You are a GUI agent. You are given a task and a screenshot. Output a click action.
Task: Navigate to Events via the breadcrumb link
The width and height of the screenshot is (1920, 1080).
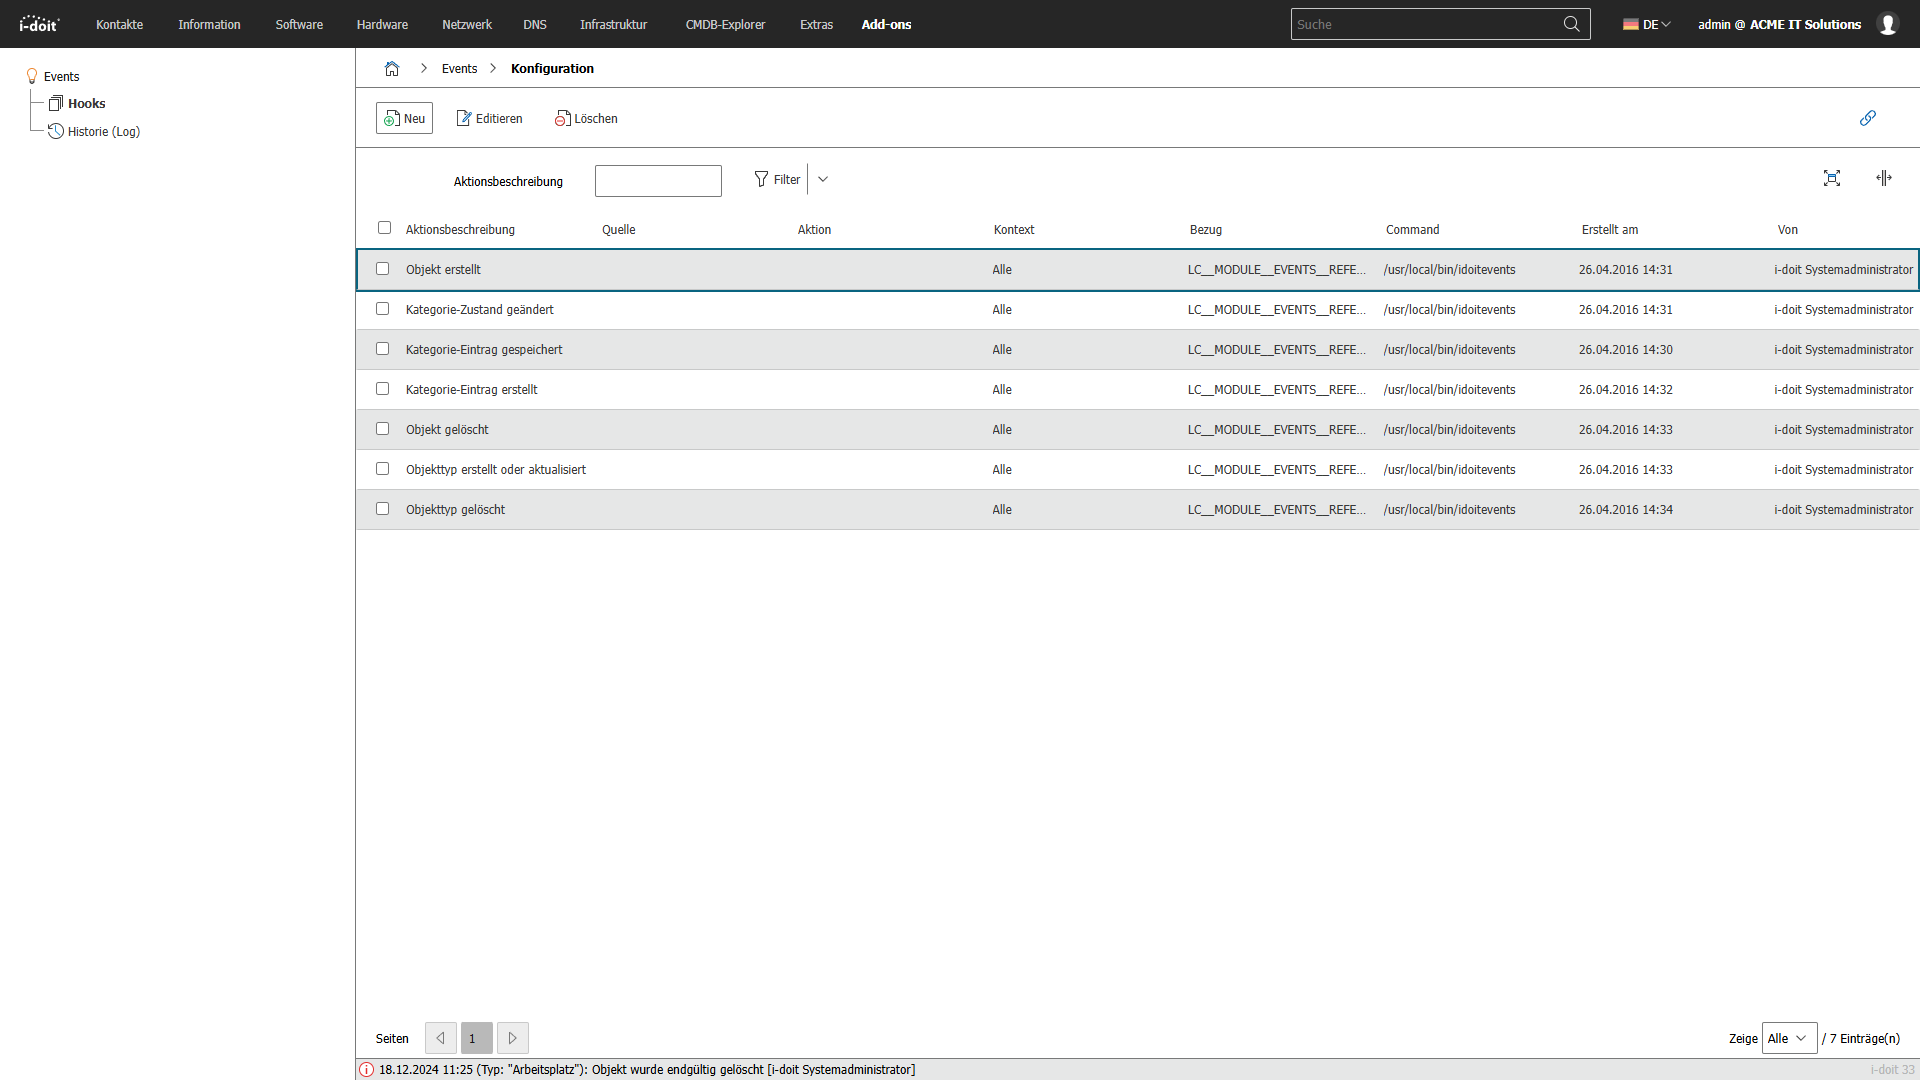coord(459,68)
